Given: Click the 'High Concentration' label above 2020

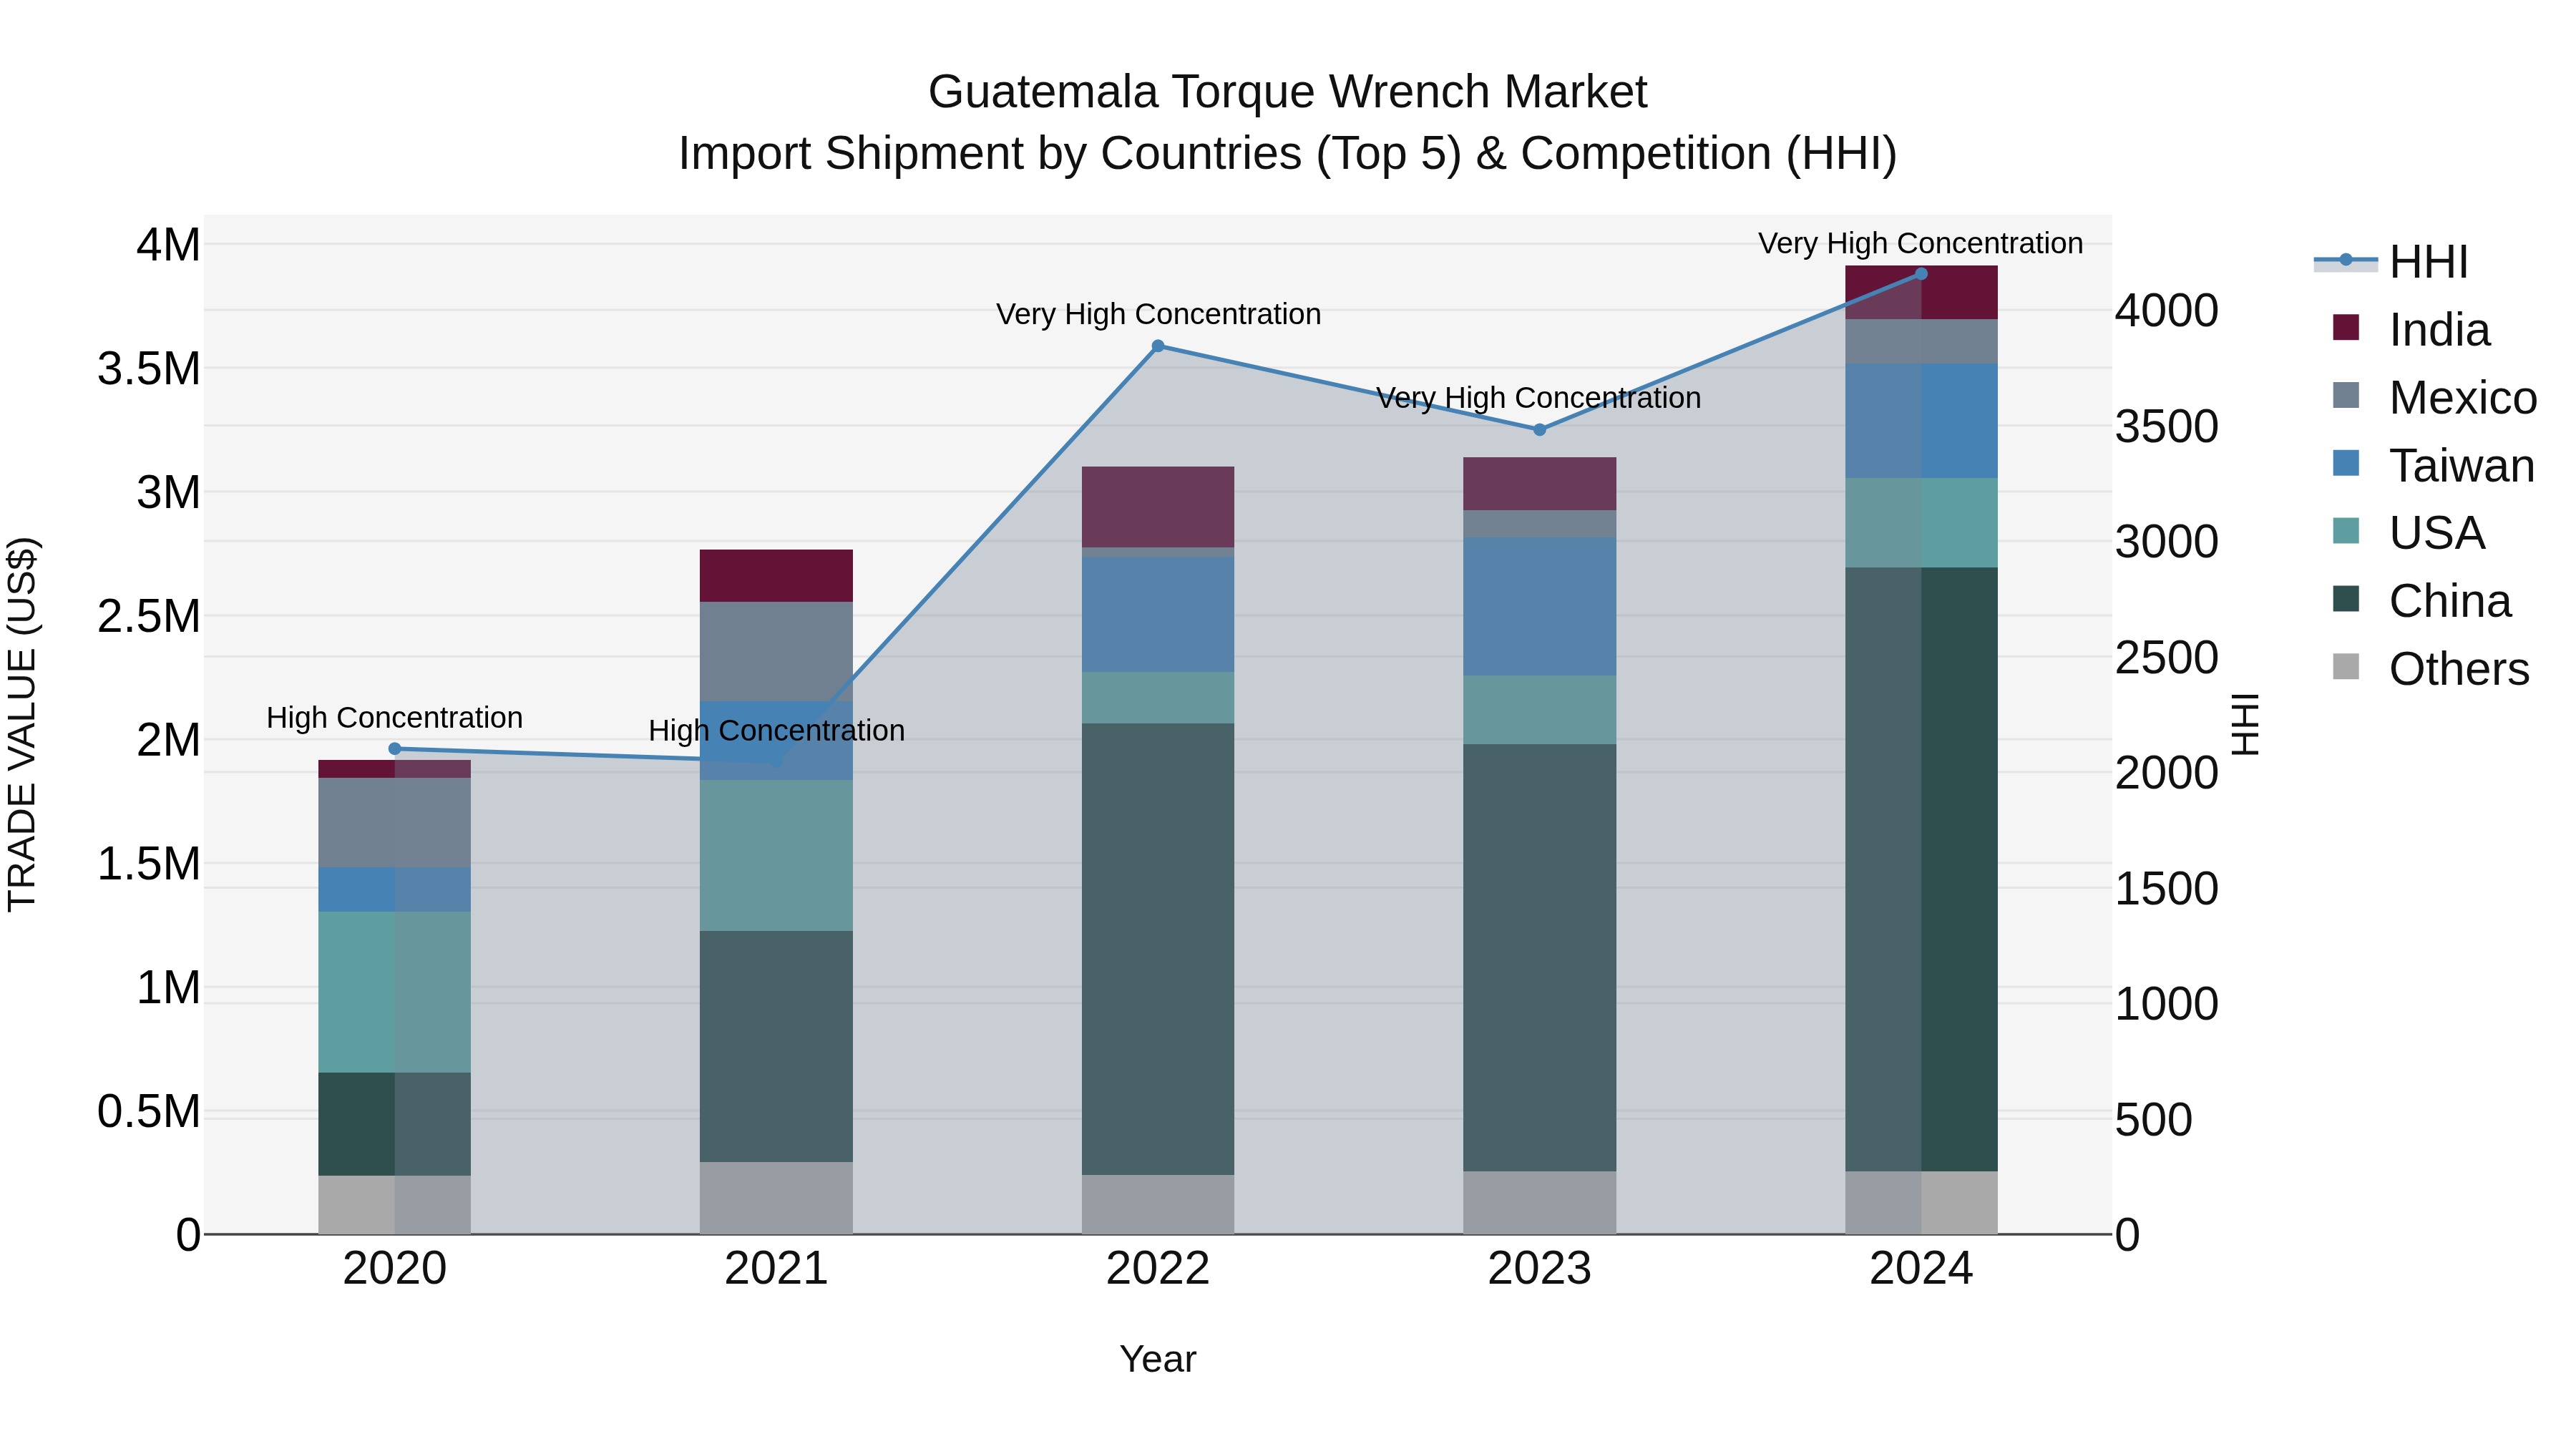Looking at the screenshot, I should point(394,718).
